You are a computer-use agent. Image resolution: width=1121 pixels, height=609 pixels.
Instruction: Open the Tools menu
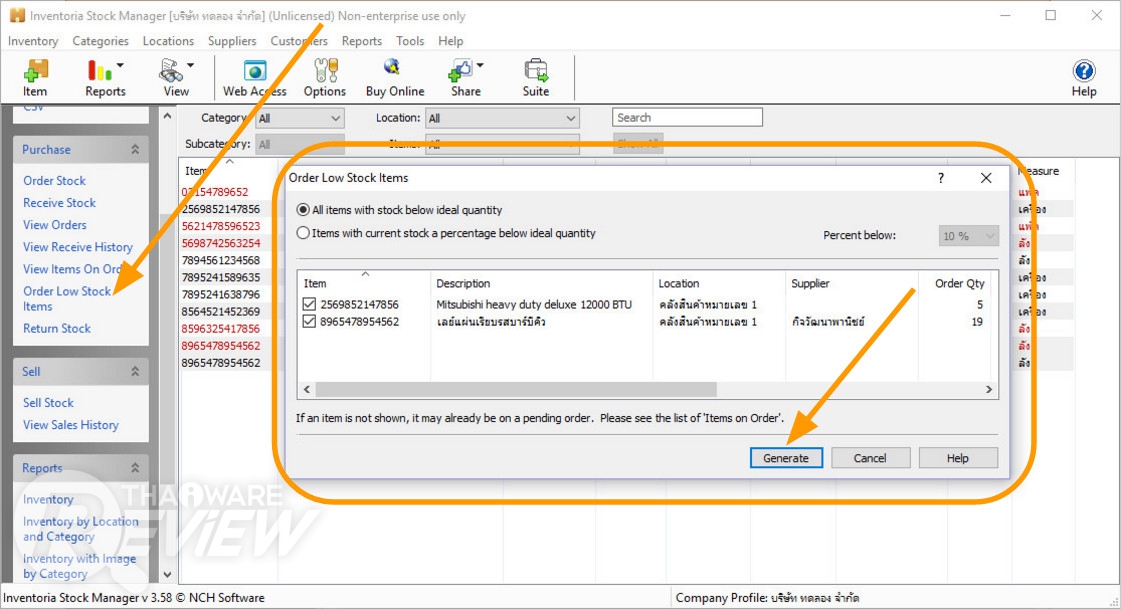click(x=410, y=41)
